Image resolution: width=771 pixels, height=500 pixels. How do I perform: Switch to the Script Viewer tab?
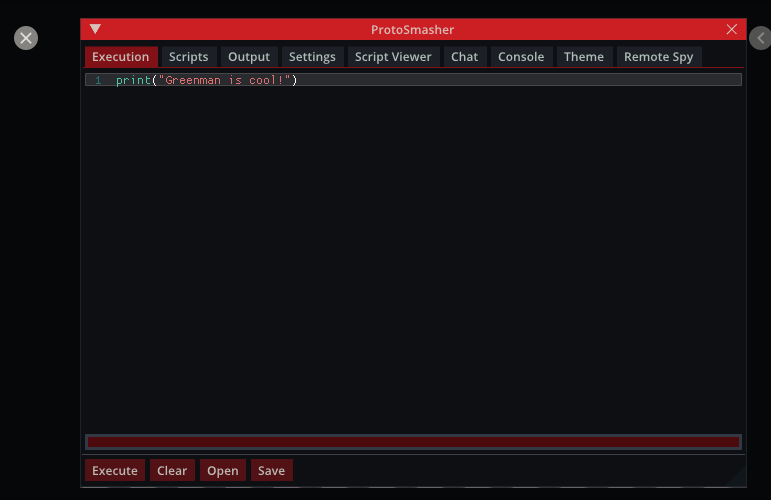(393, 57)
